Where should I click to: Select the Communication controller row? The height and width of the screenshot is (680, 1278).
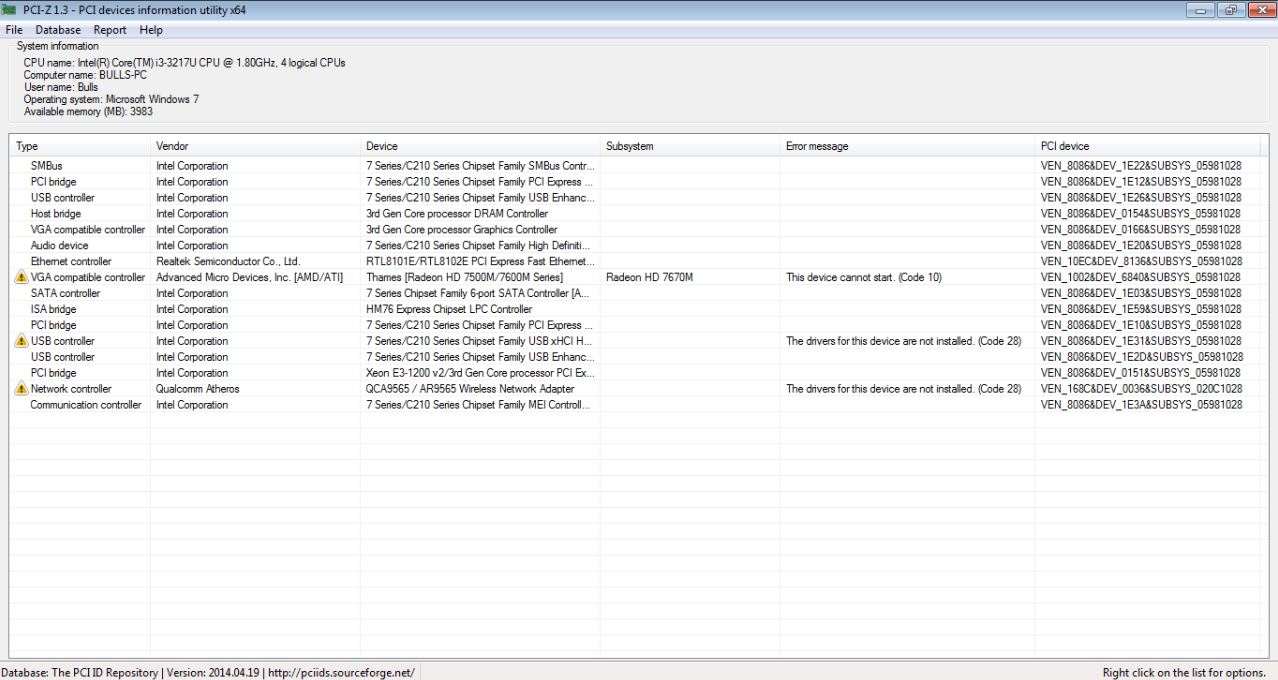point(635,405)
